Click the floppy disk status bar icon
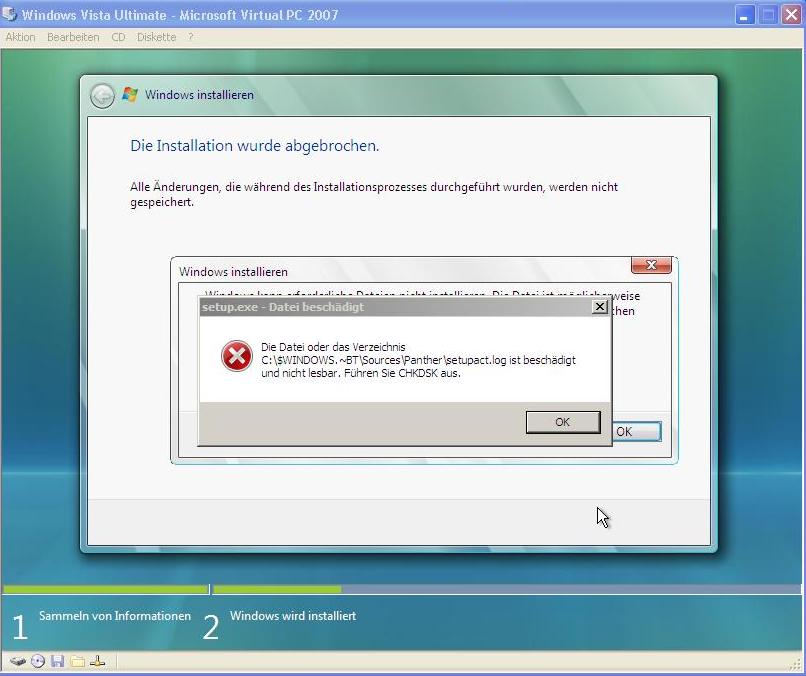The image size is (806, 676). point(58,661)
